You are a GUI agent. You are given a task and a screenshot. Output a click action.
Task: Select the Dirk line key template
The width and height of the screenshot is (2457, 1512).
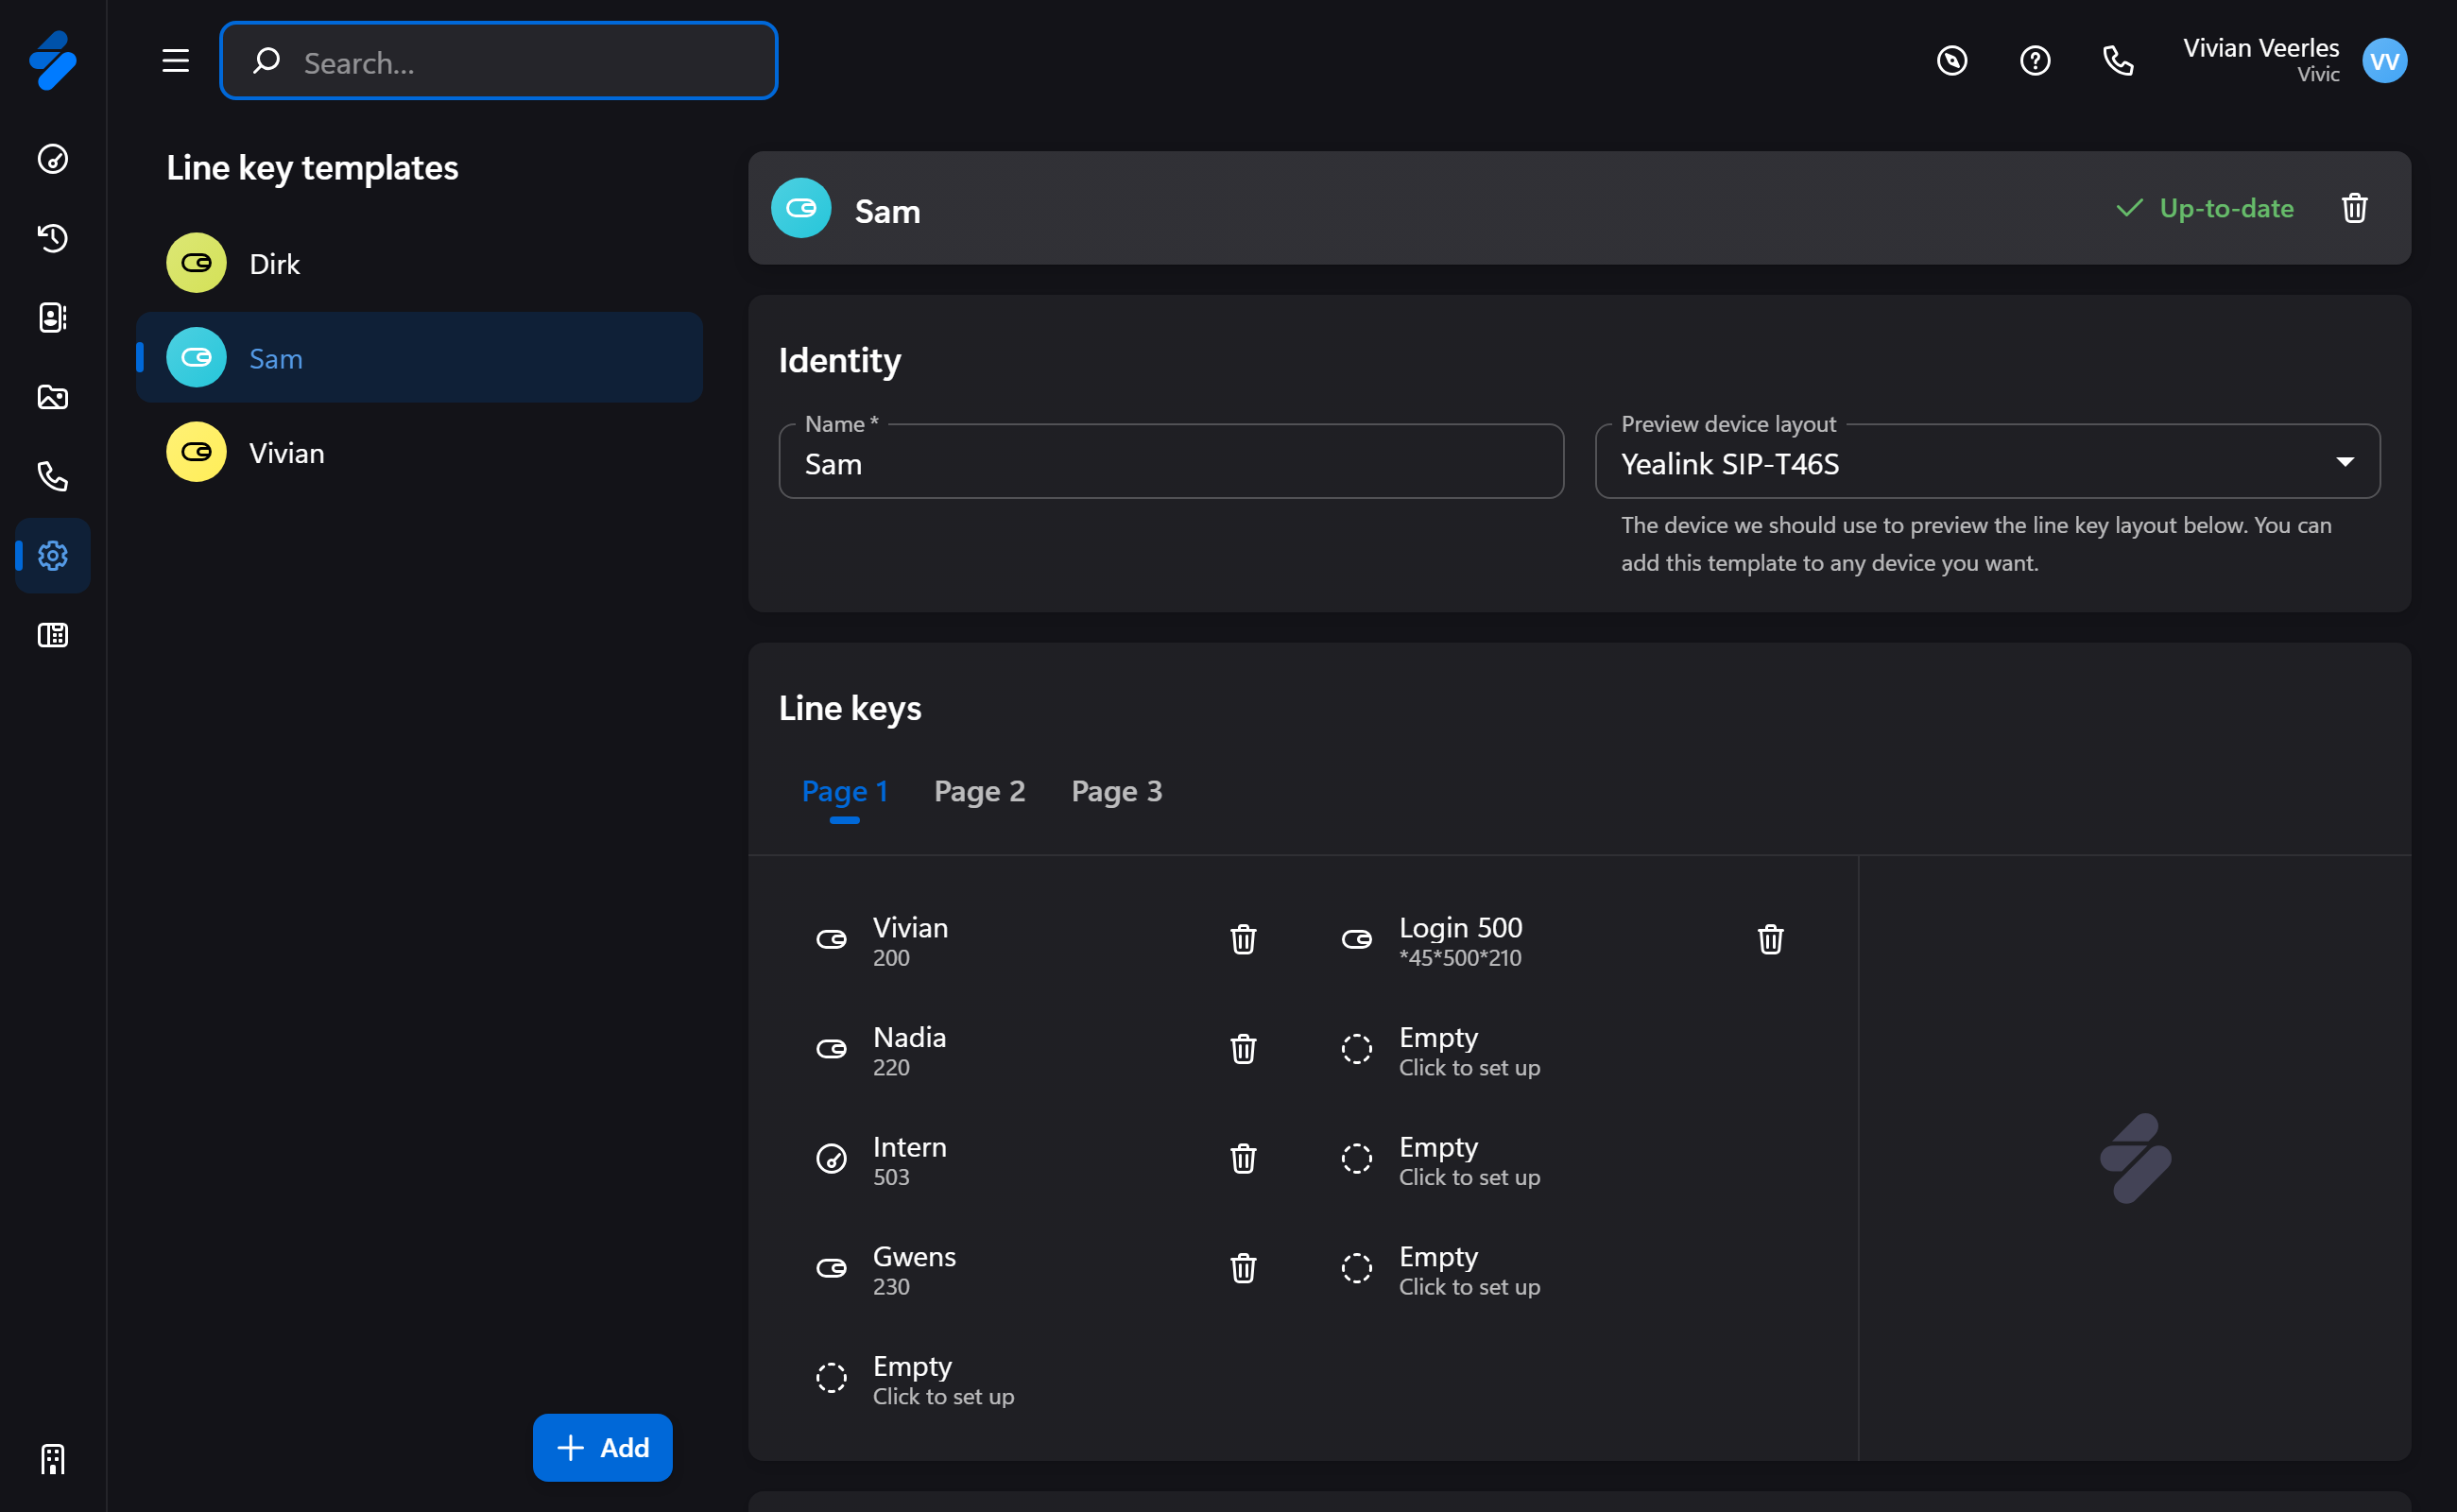tap(419, 263)
